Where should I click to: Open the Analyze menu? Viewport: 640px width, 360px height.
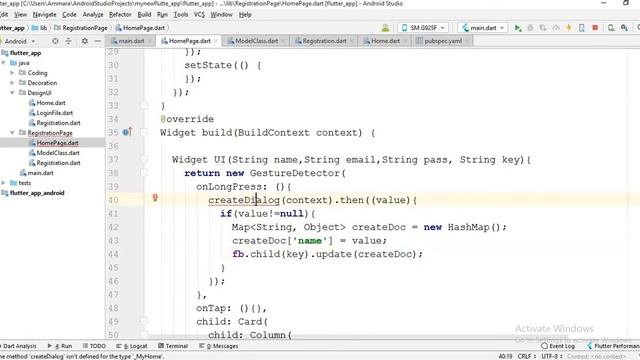93,15
